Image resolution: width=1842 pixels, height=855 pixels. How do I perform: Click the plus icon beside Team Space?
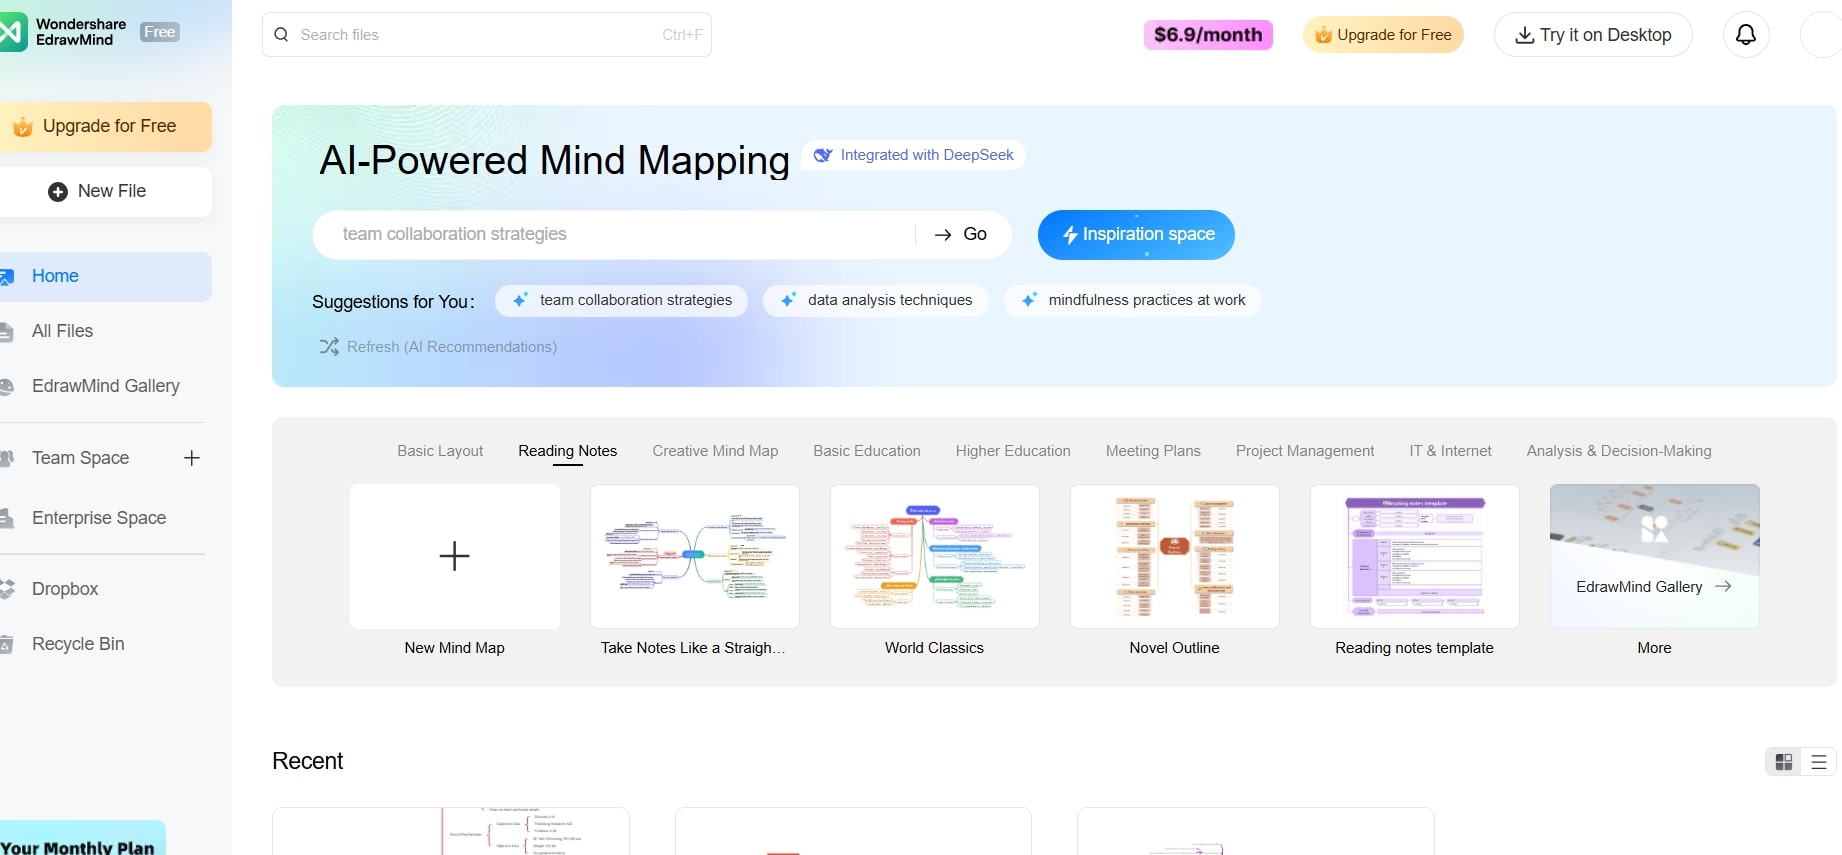(192, 458)
